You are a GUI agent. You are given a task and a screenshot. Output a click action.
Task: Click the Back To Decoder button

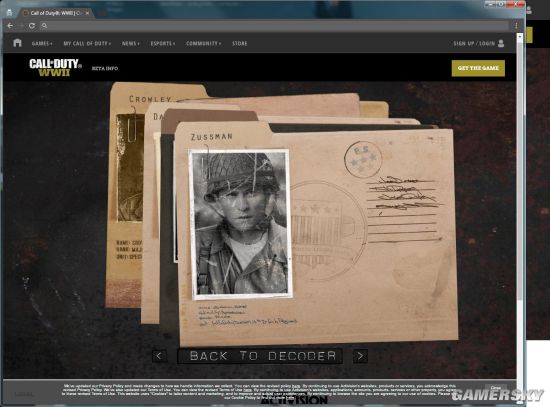point(260,356)
